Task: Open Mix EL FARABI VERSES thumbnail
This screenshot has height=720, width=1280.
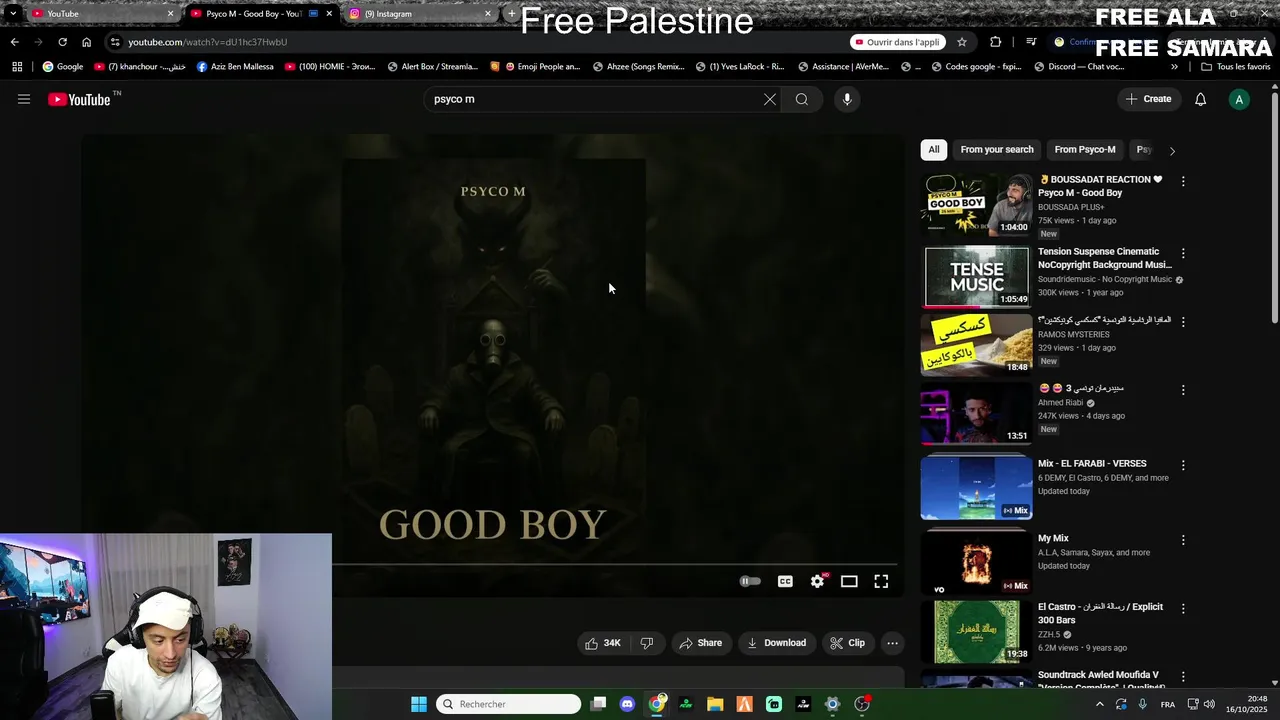Action: pyautogui.click(x=976, y=489)
